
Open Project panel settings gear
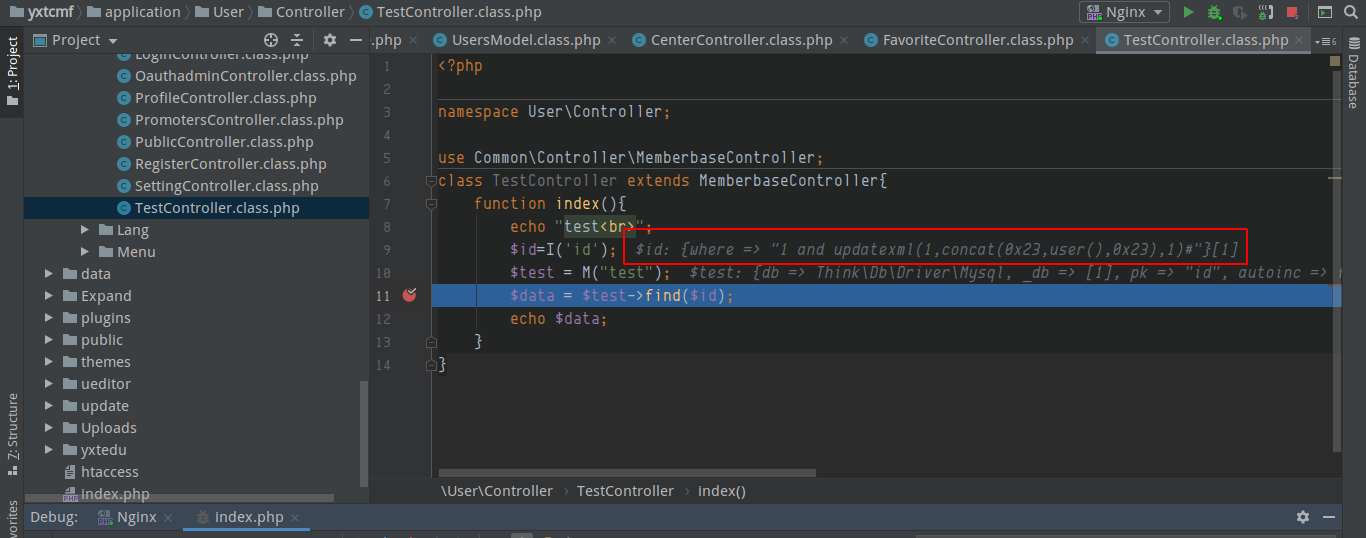pos(330,40)
